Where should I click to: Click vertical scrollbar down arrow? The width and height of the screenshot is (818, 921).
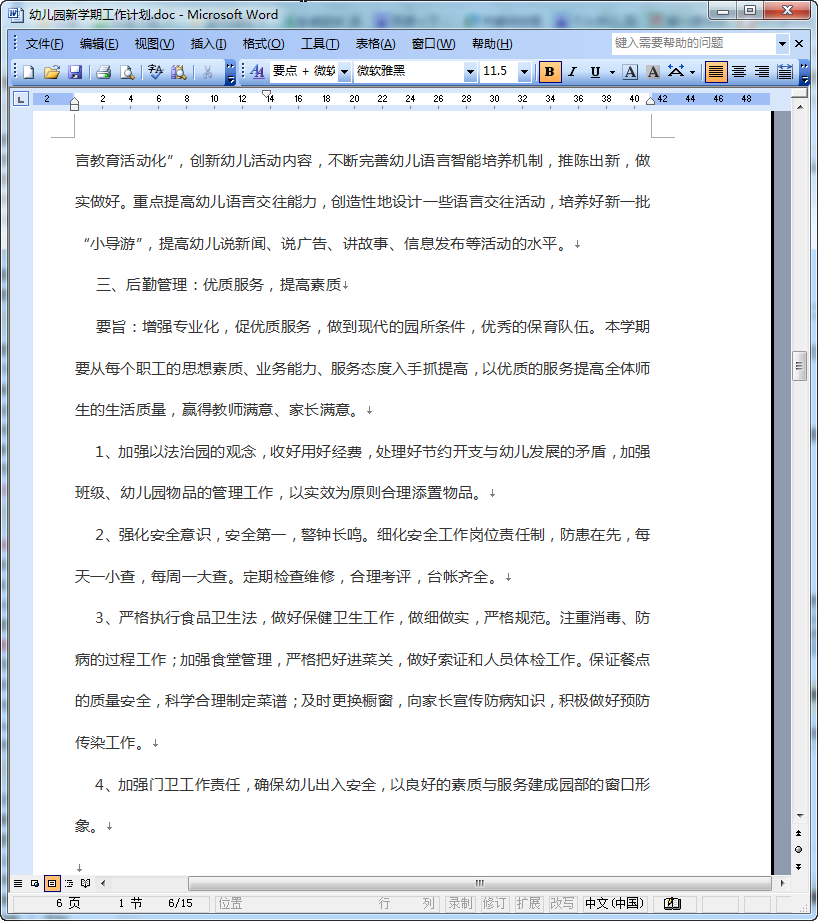click(x=799, y=816)
